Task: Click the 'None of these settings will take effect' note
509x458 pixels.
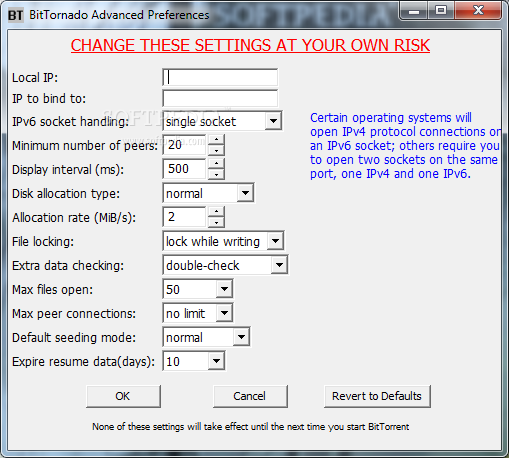Action: [251, 427]
